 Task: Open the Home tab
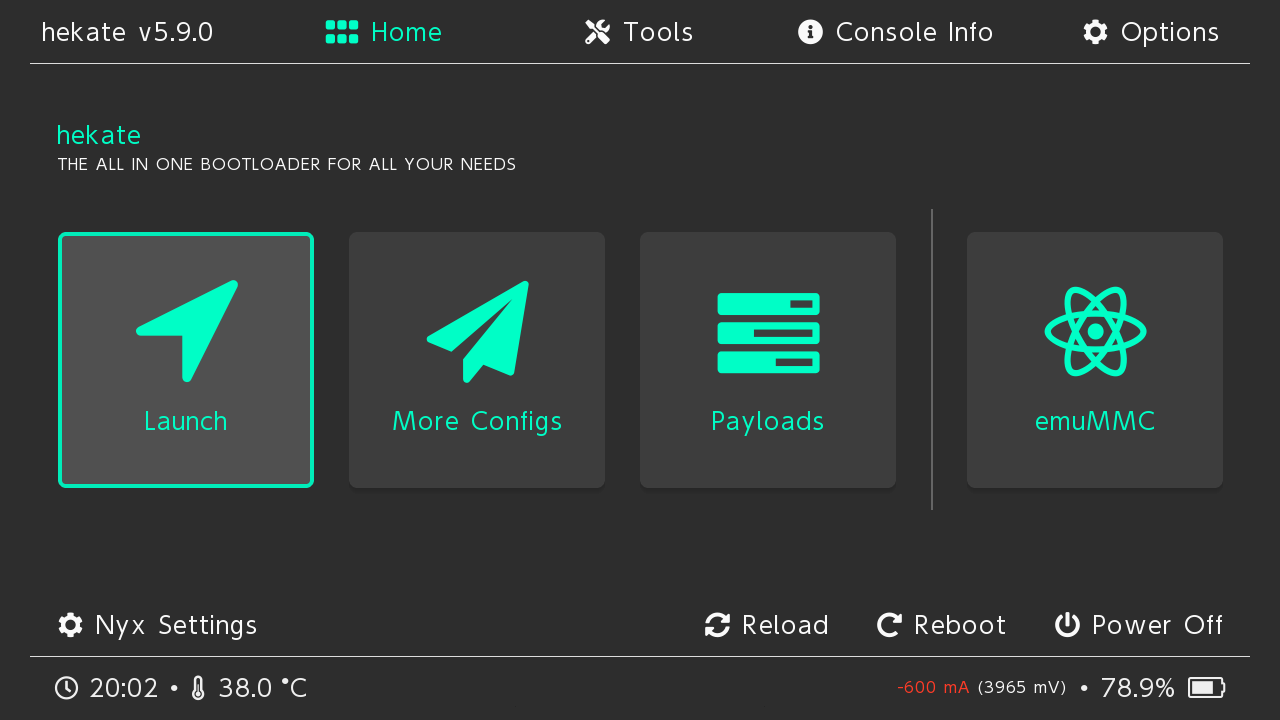point(384,32)
